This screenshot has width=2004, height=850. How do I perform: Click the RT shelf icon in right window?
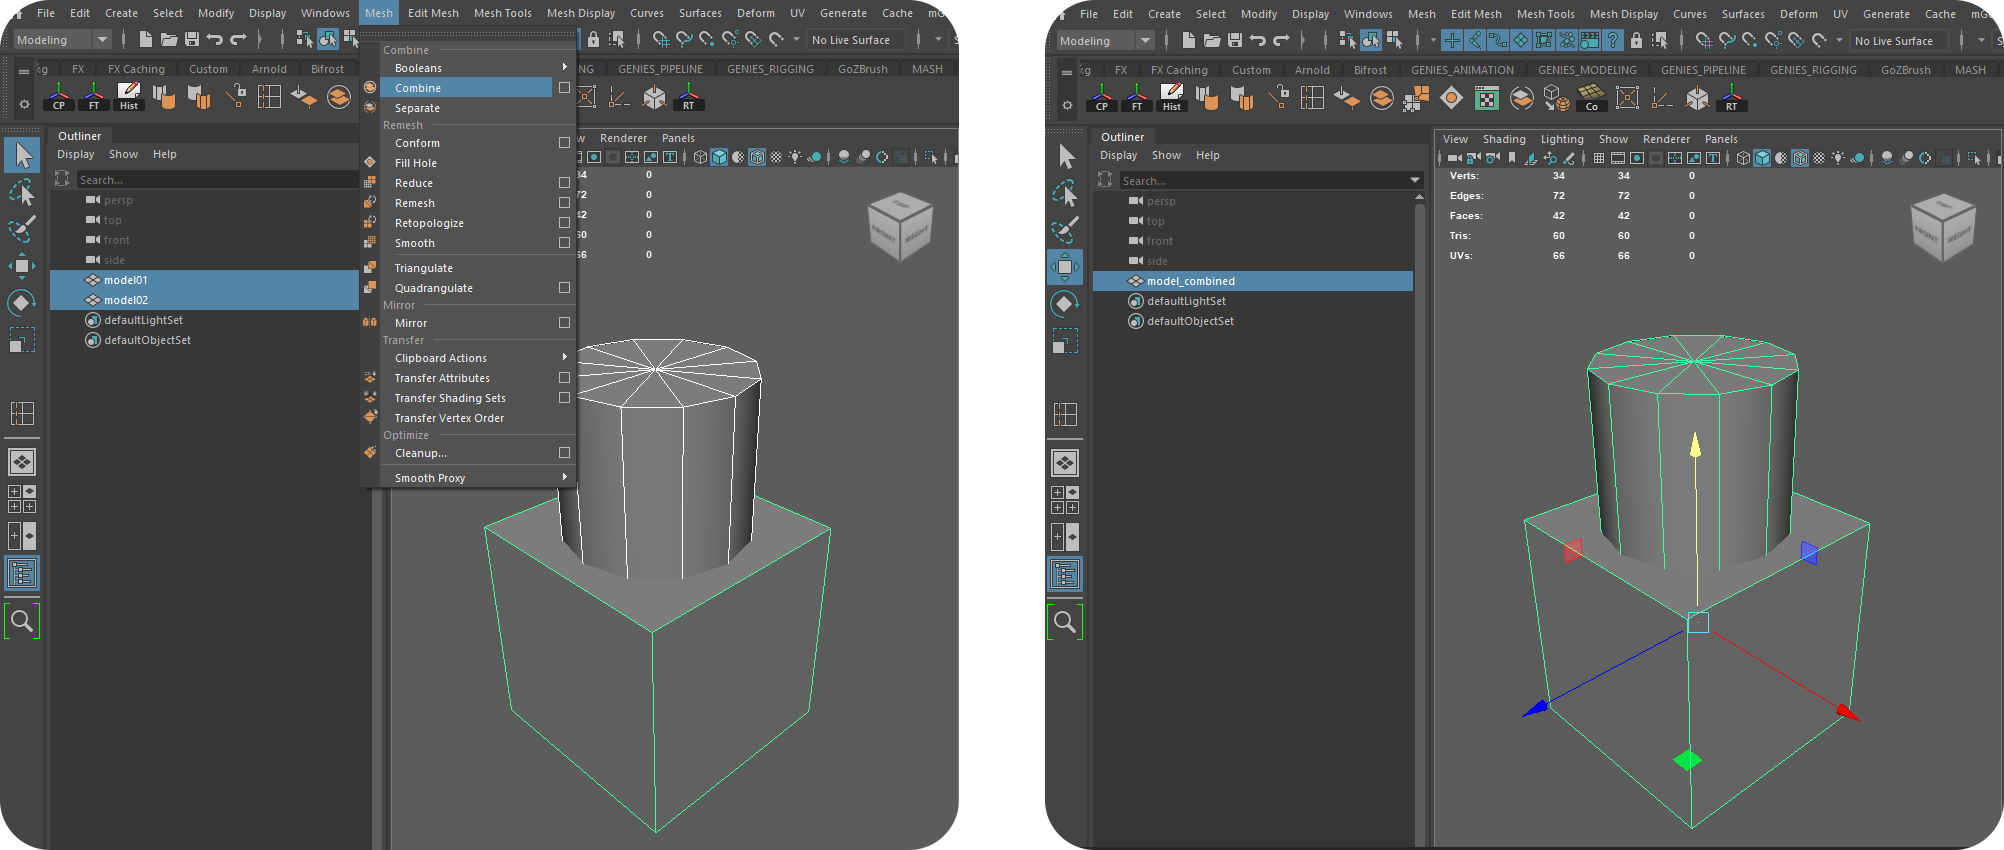pyautogui.click(x=1731, y=98)
